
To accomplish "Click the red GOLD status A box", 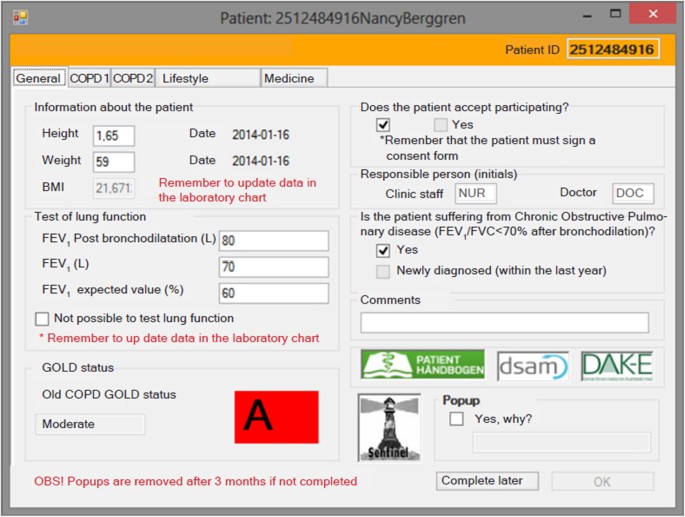I will click(276, 417).
